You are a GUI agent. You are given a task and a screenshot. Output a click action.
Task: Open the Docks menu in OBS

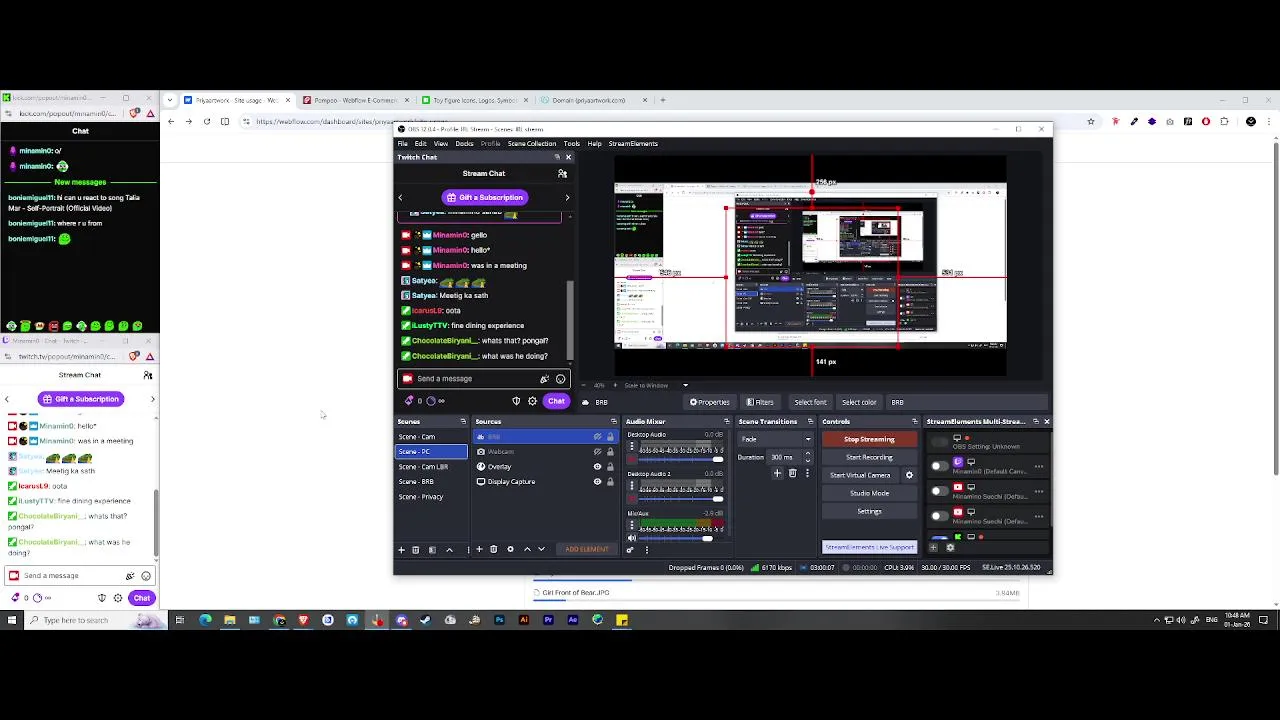[x=464, y=144]
